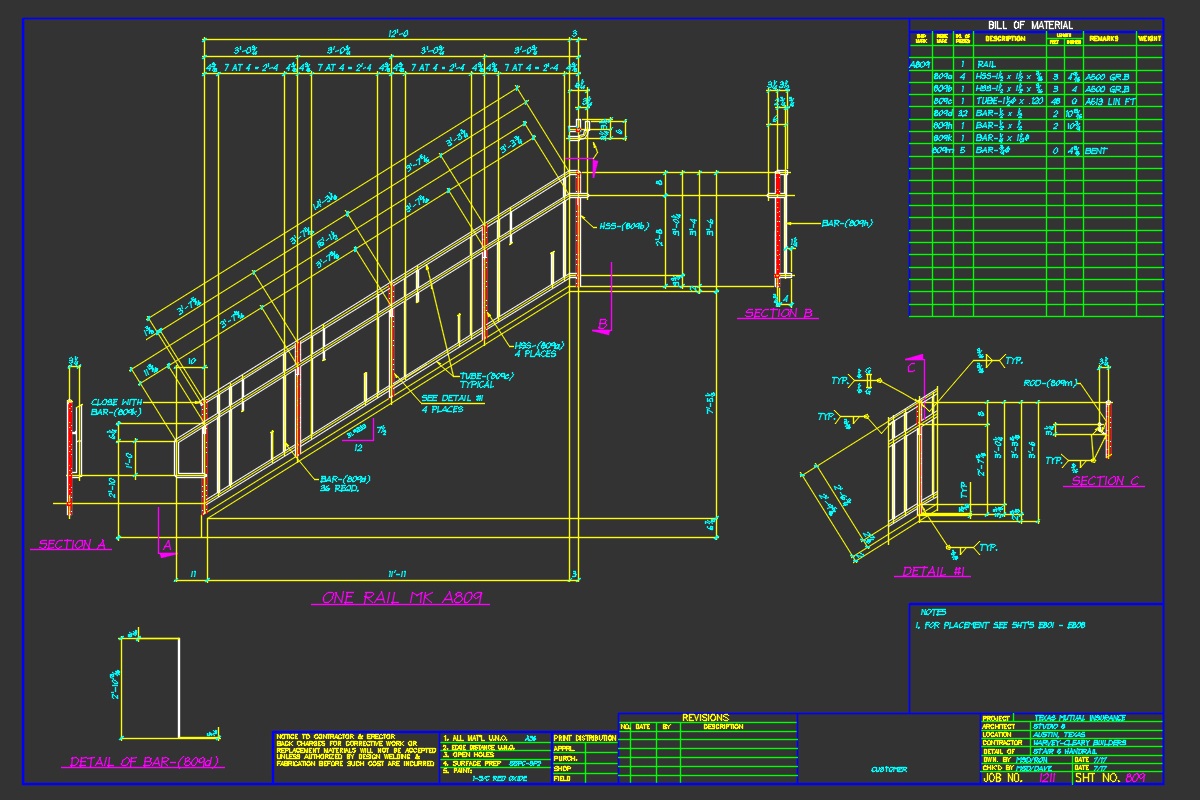Select the 'REVISIONS' header text
1200x800 pixels.
coord(706,717)
